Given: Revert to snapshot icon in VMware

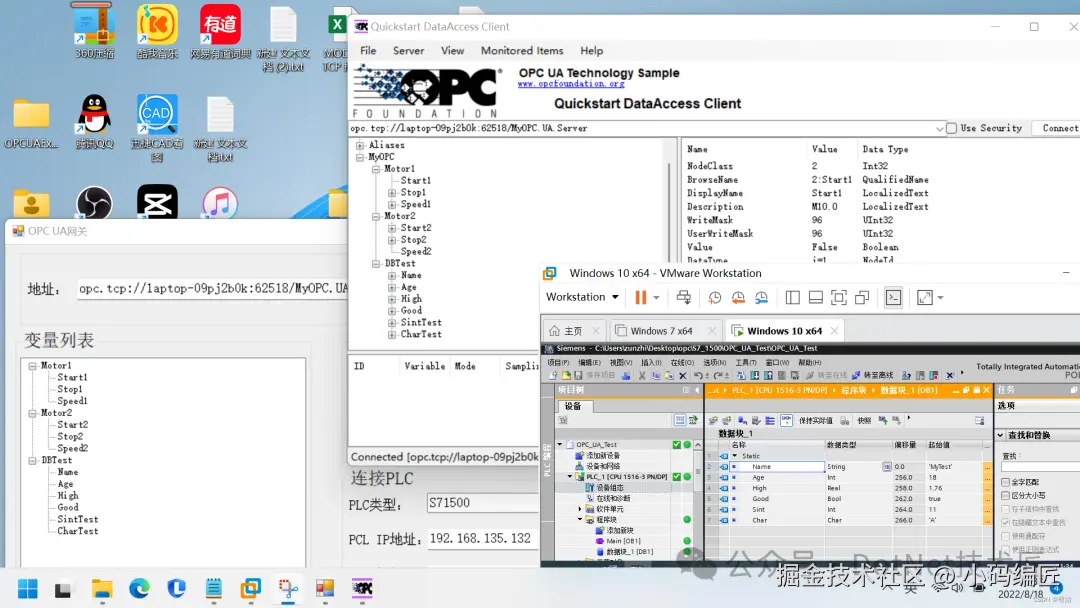Looking at the screenshot, I should click(x=738, y=297).
